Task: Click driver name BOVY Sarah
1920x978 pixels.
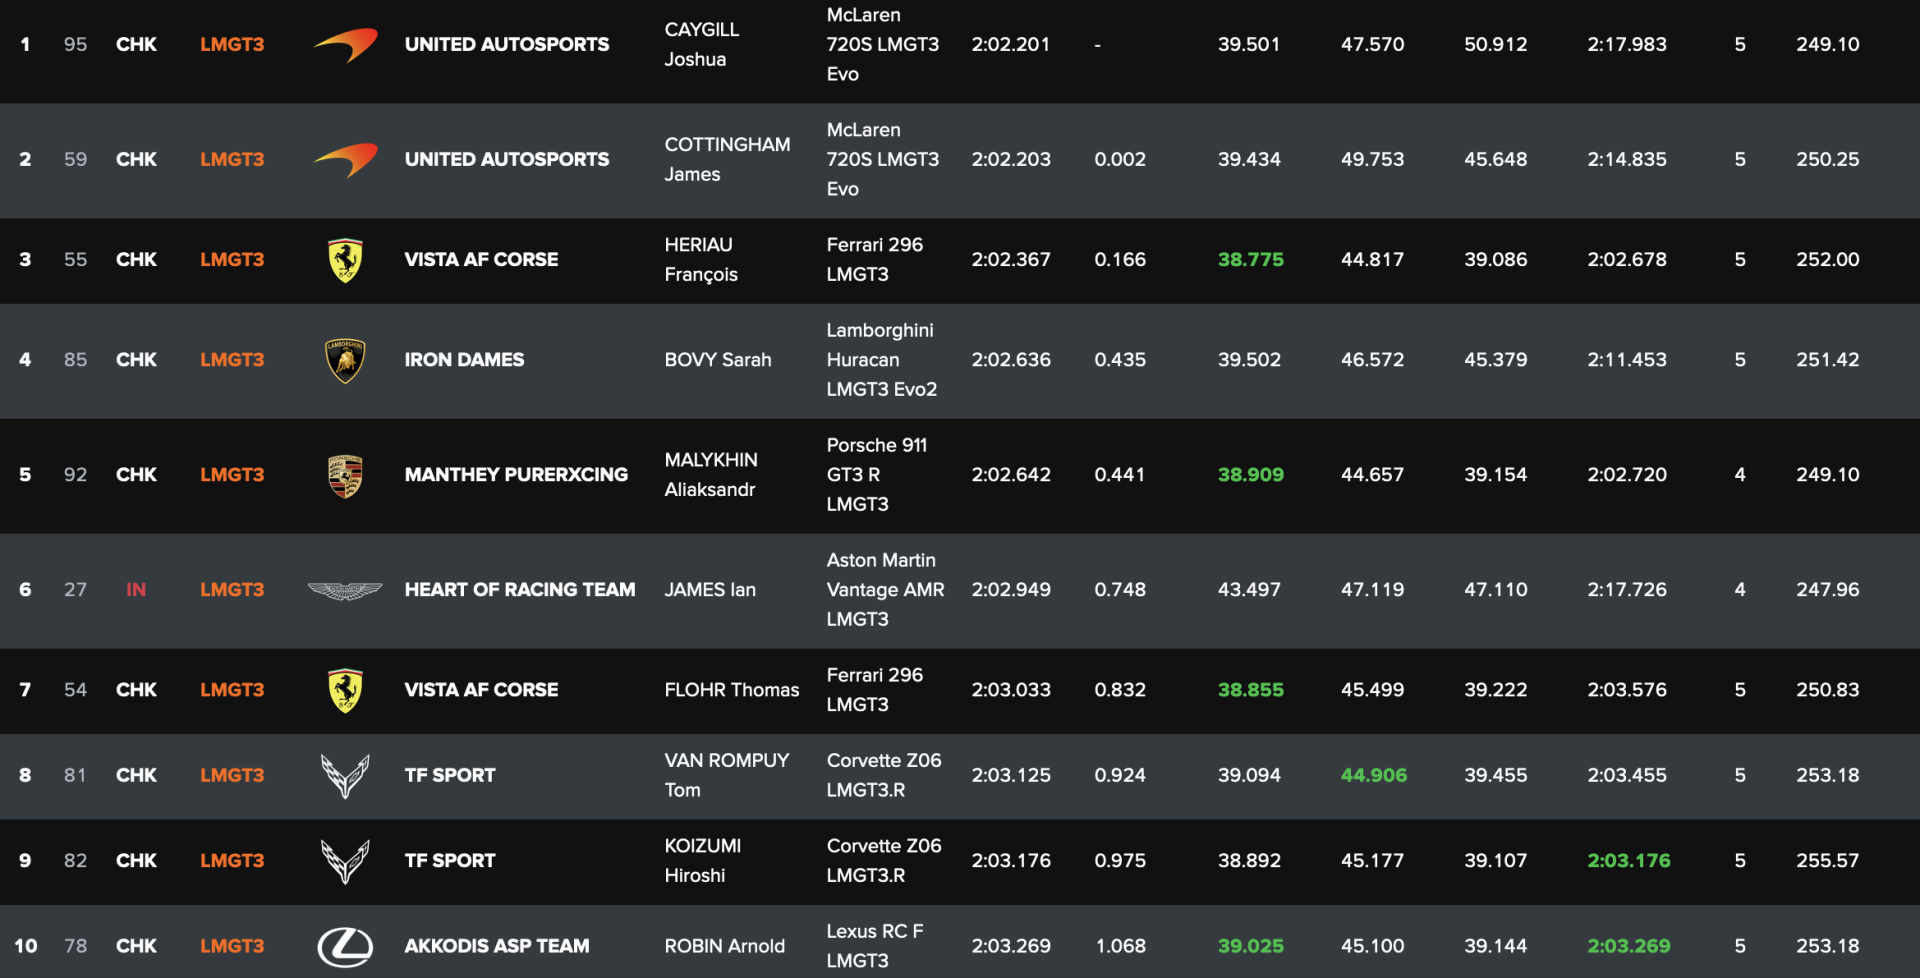Action: tap(718, 360)
